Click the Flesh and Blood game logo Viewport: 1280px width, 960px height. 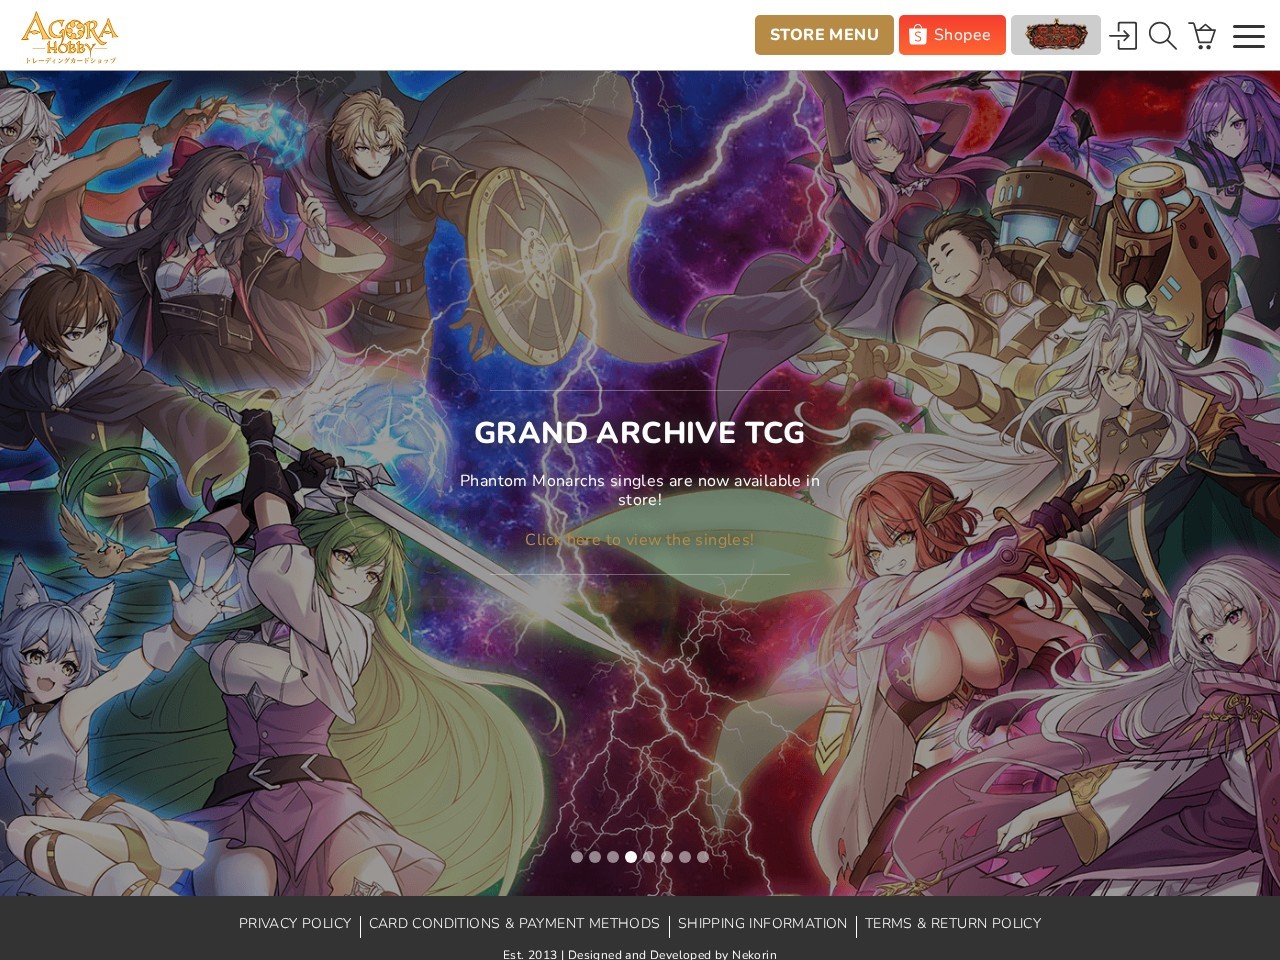tap(1056, 35)
